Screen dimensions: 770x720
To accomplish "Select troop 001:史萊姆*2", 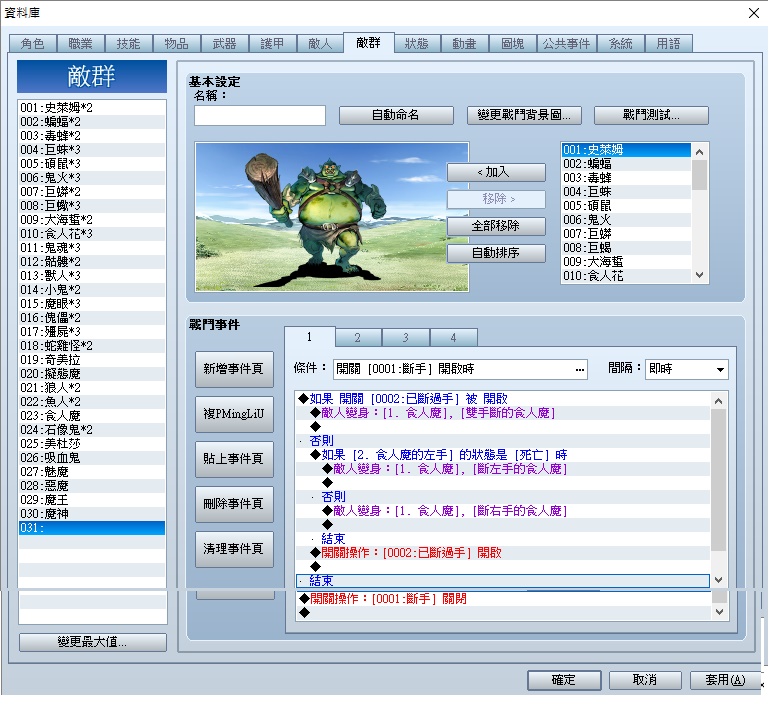I will (x=92, y=108).
